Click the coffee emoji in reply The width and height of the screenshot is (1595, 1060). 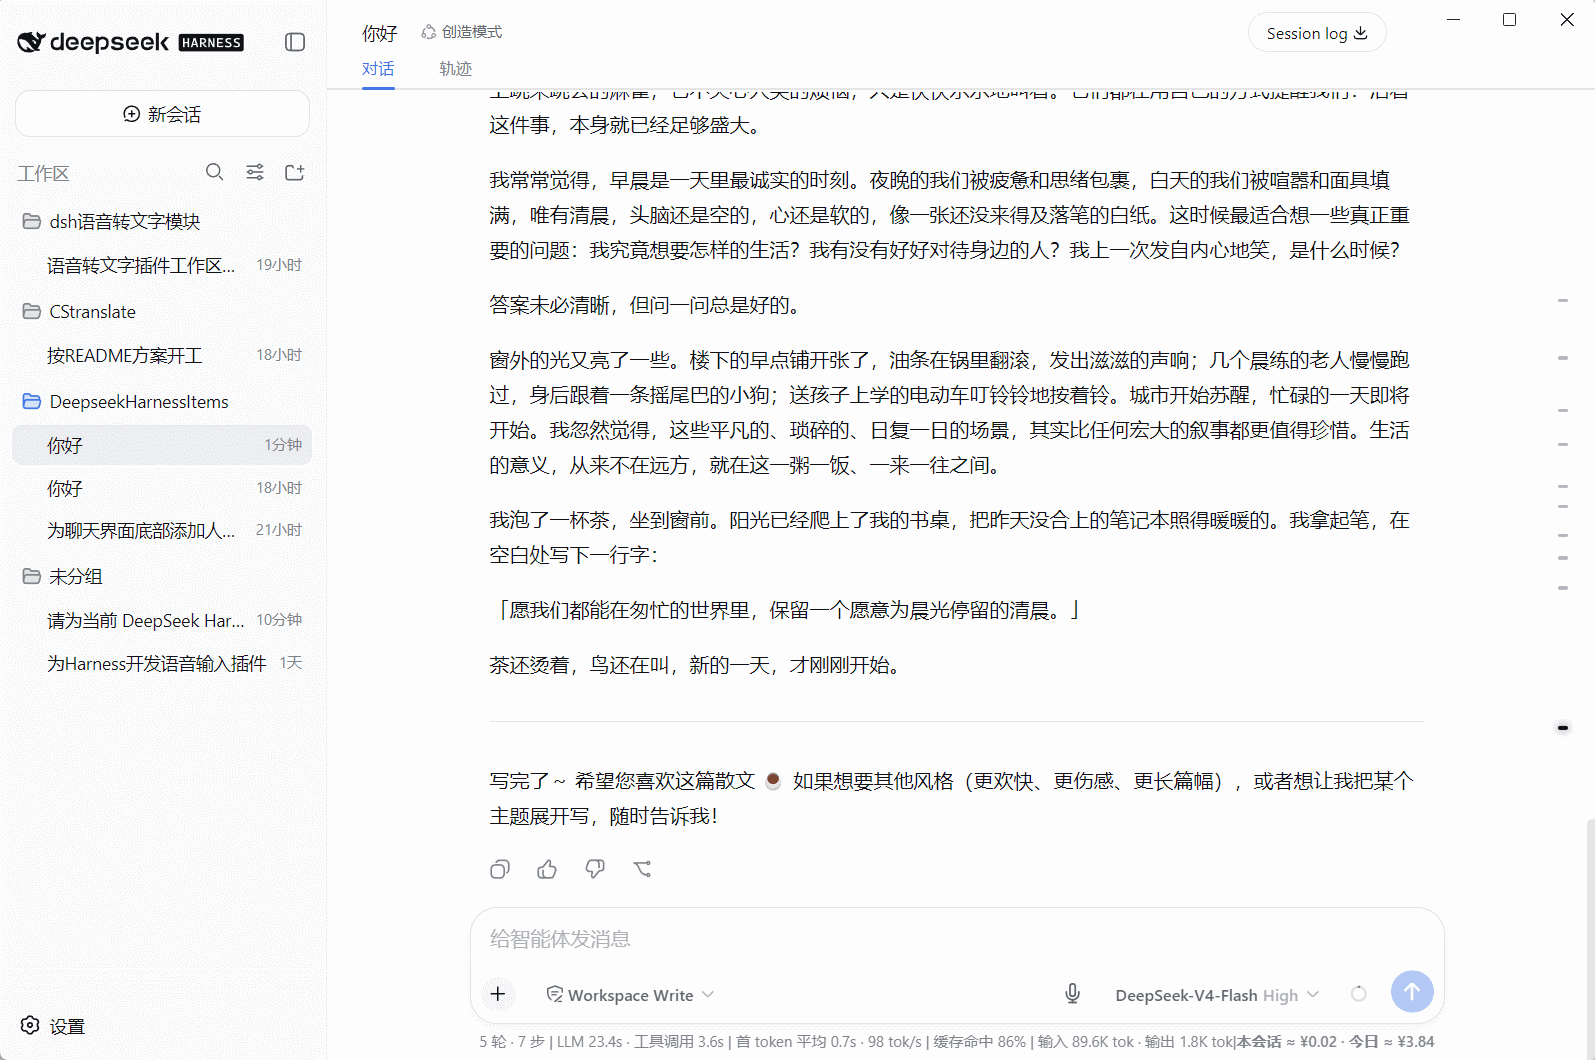pos(773,781)
